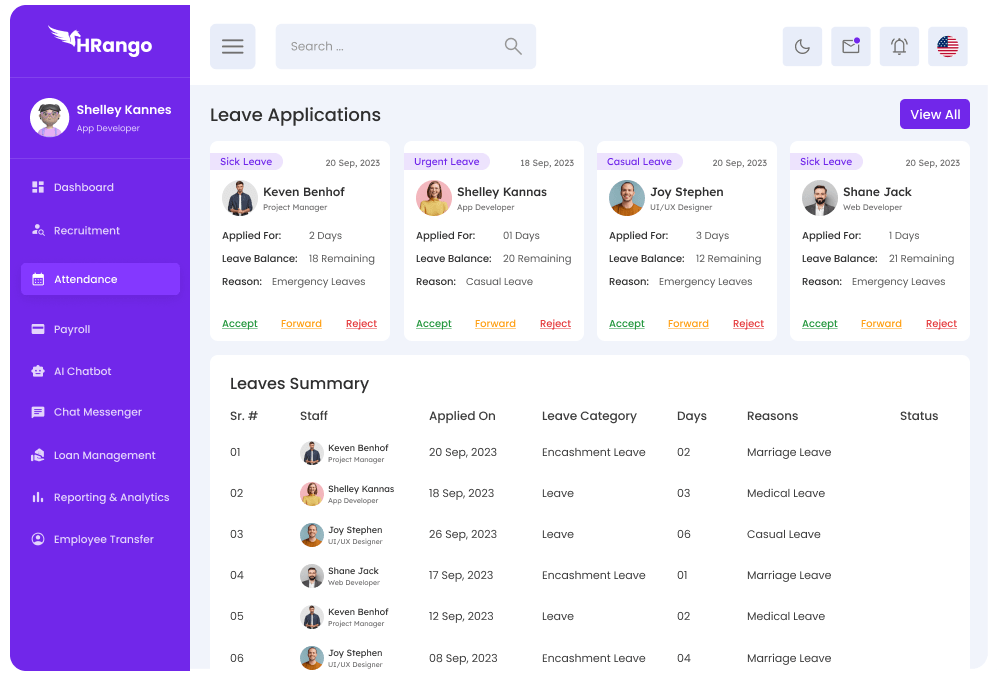Accept Keven Benhof's sick leave request

coord(240,324)
